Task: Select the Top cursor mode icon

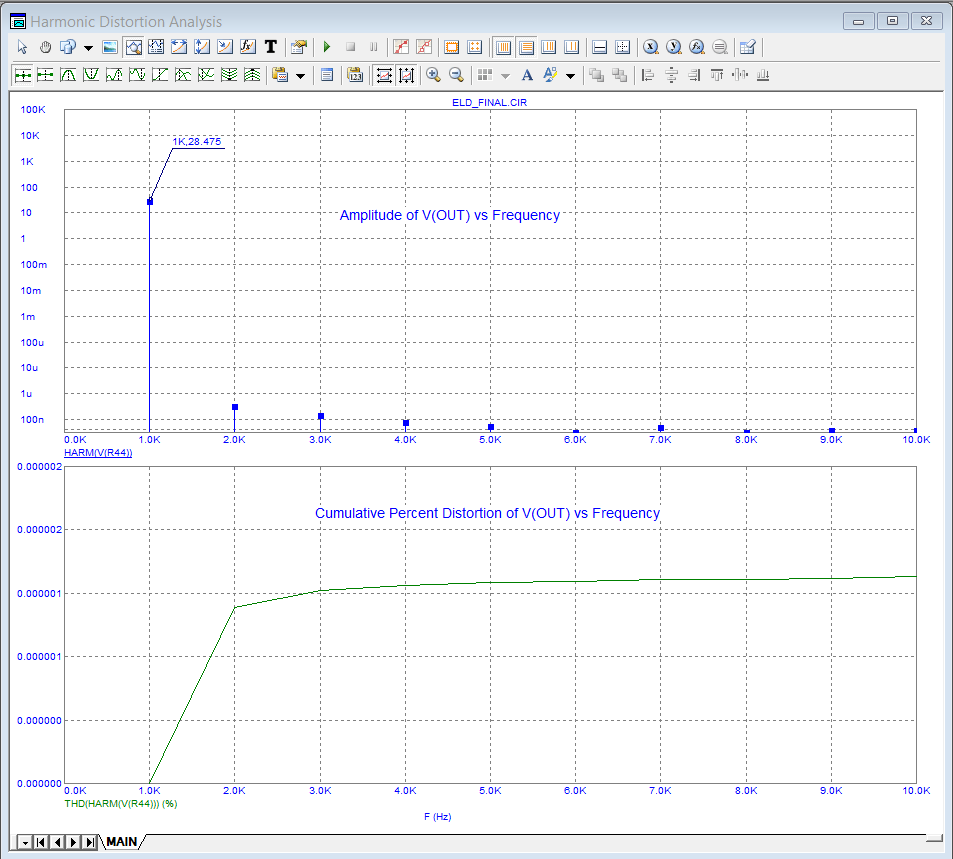Action: 184,75
